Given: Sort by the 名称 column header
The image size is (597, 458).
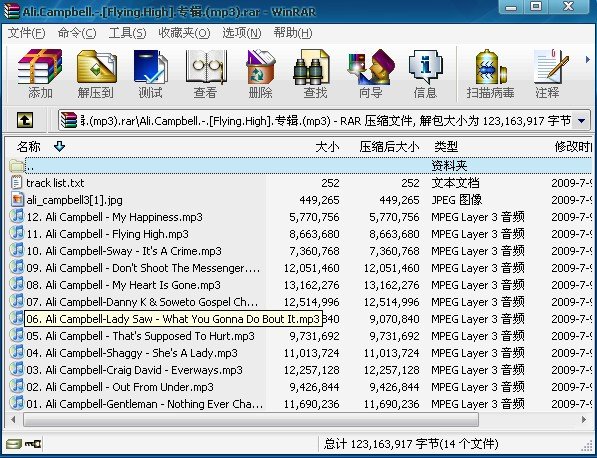Looking at the screenshot, I should (29, 147).
